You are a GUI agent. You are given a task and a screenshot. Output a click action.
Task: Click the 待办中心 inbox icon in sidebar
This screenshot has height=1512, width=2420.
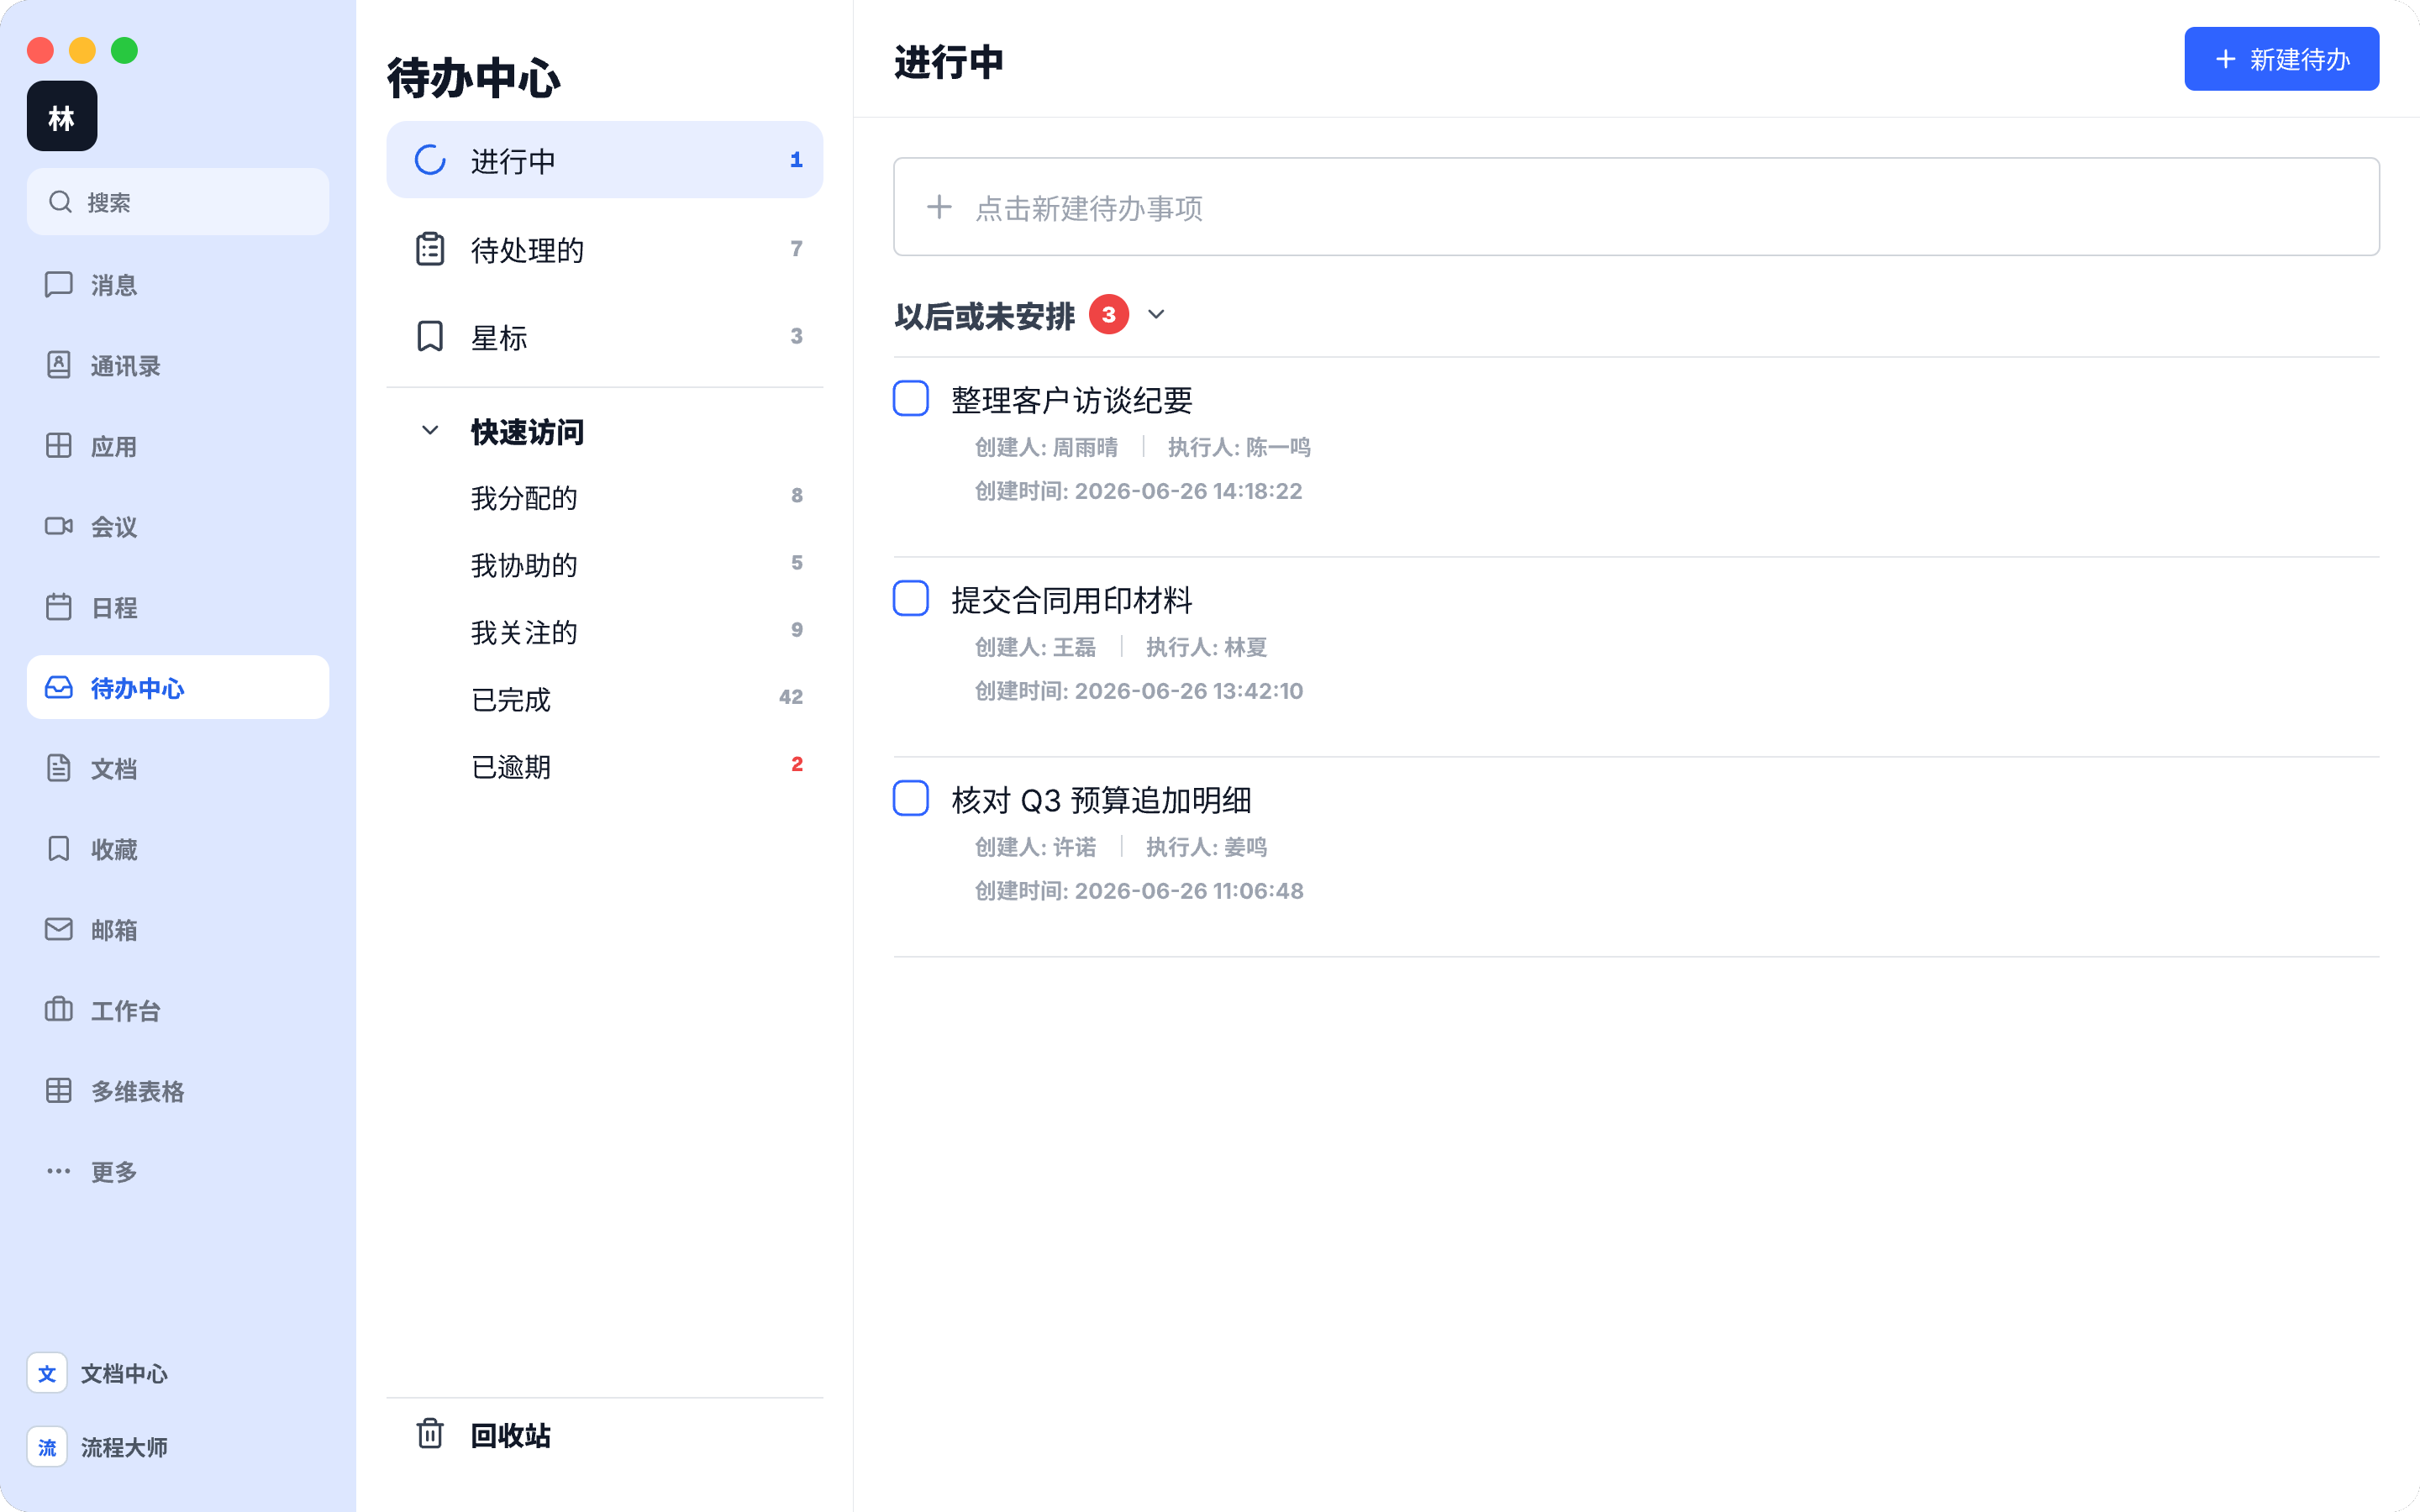[59, 687]
